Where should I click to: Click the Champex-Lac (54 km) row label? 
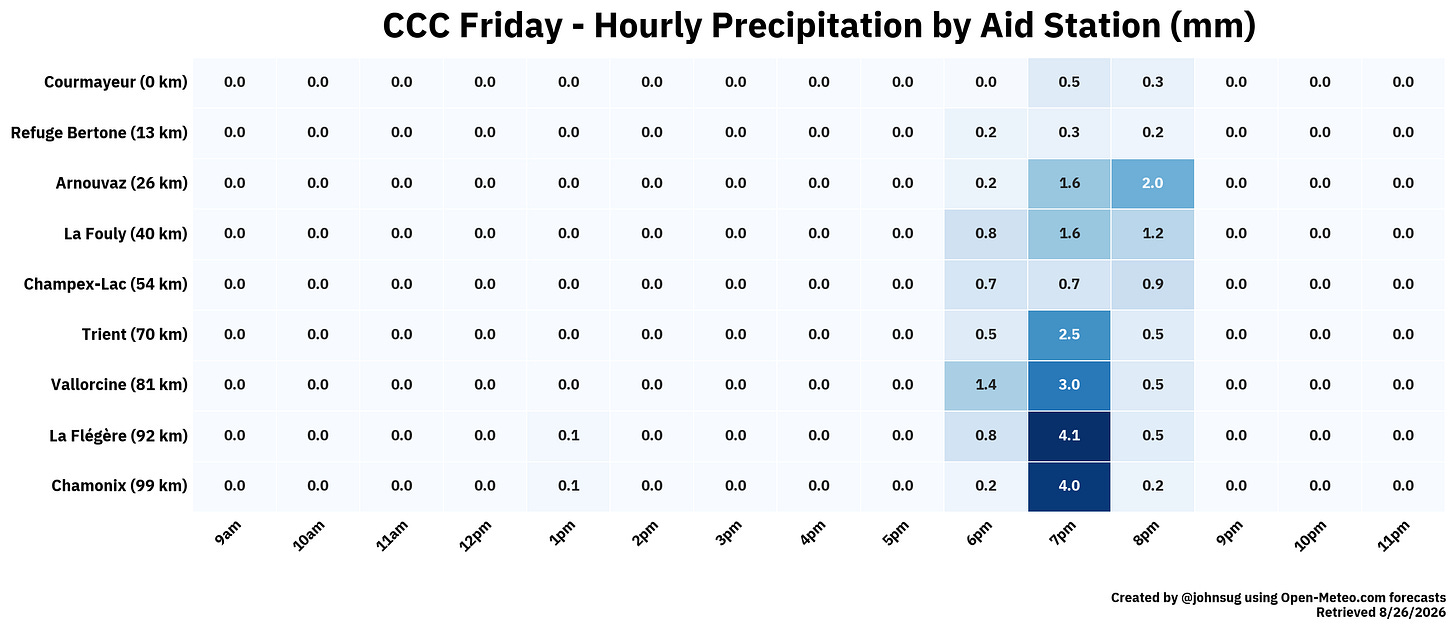[106, 284]
